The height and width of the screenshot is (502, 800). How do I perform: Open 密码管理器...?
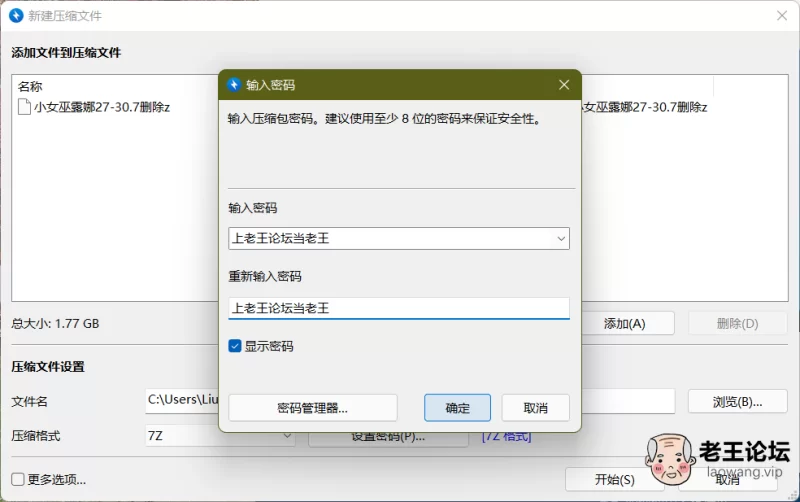[312, 408]
